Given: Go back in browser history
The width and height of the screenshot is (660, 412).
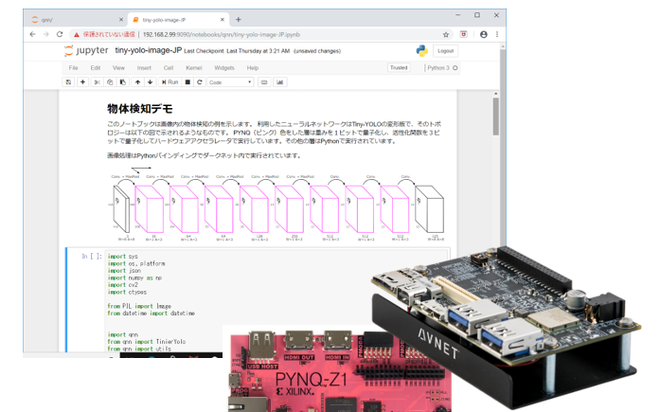Looking at the screenshot, I should click(x=32, y=35).
